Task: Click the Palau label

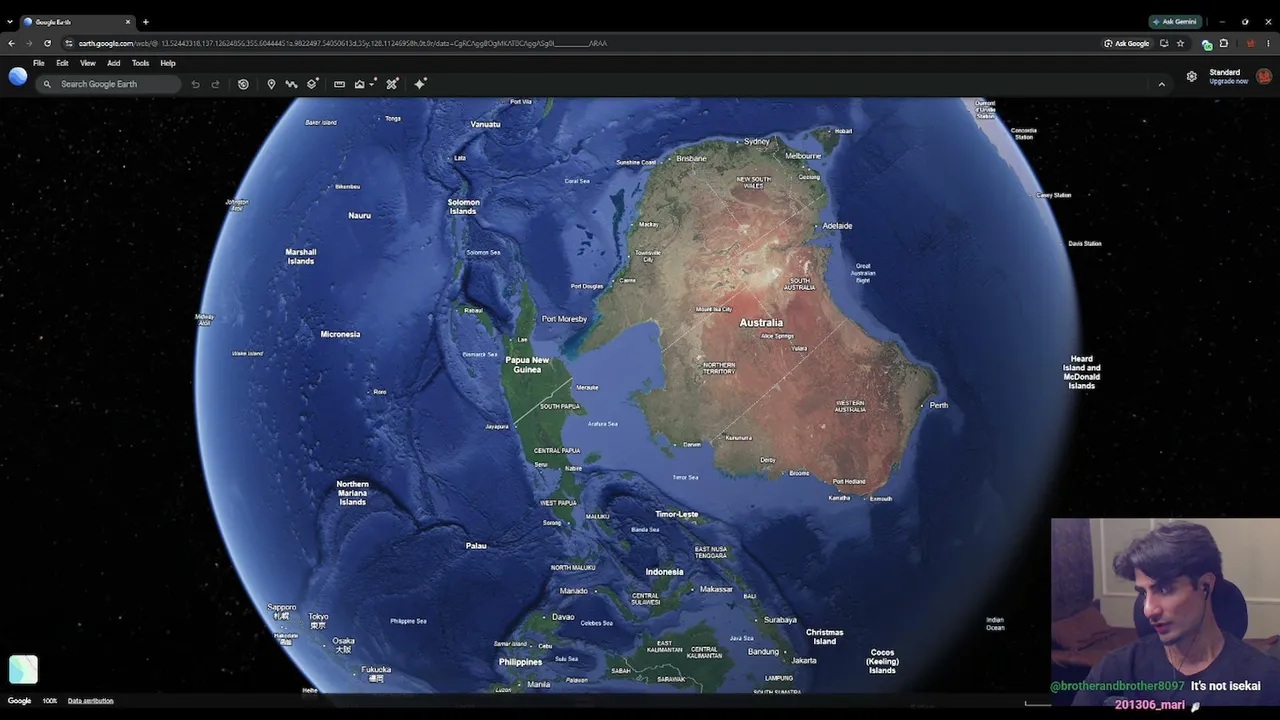Action: pos(476,546)
